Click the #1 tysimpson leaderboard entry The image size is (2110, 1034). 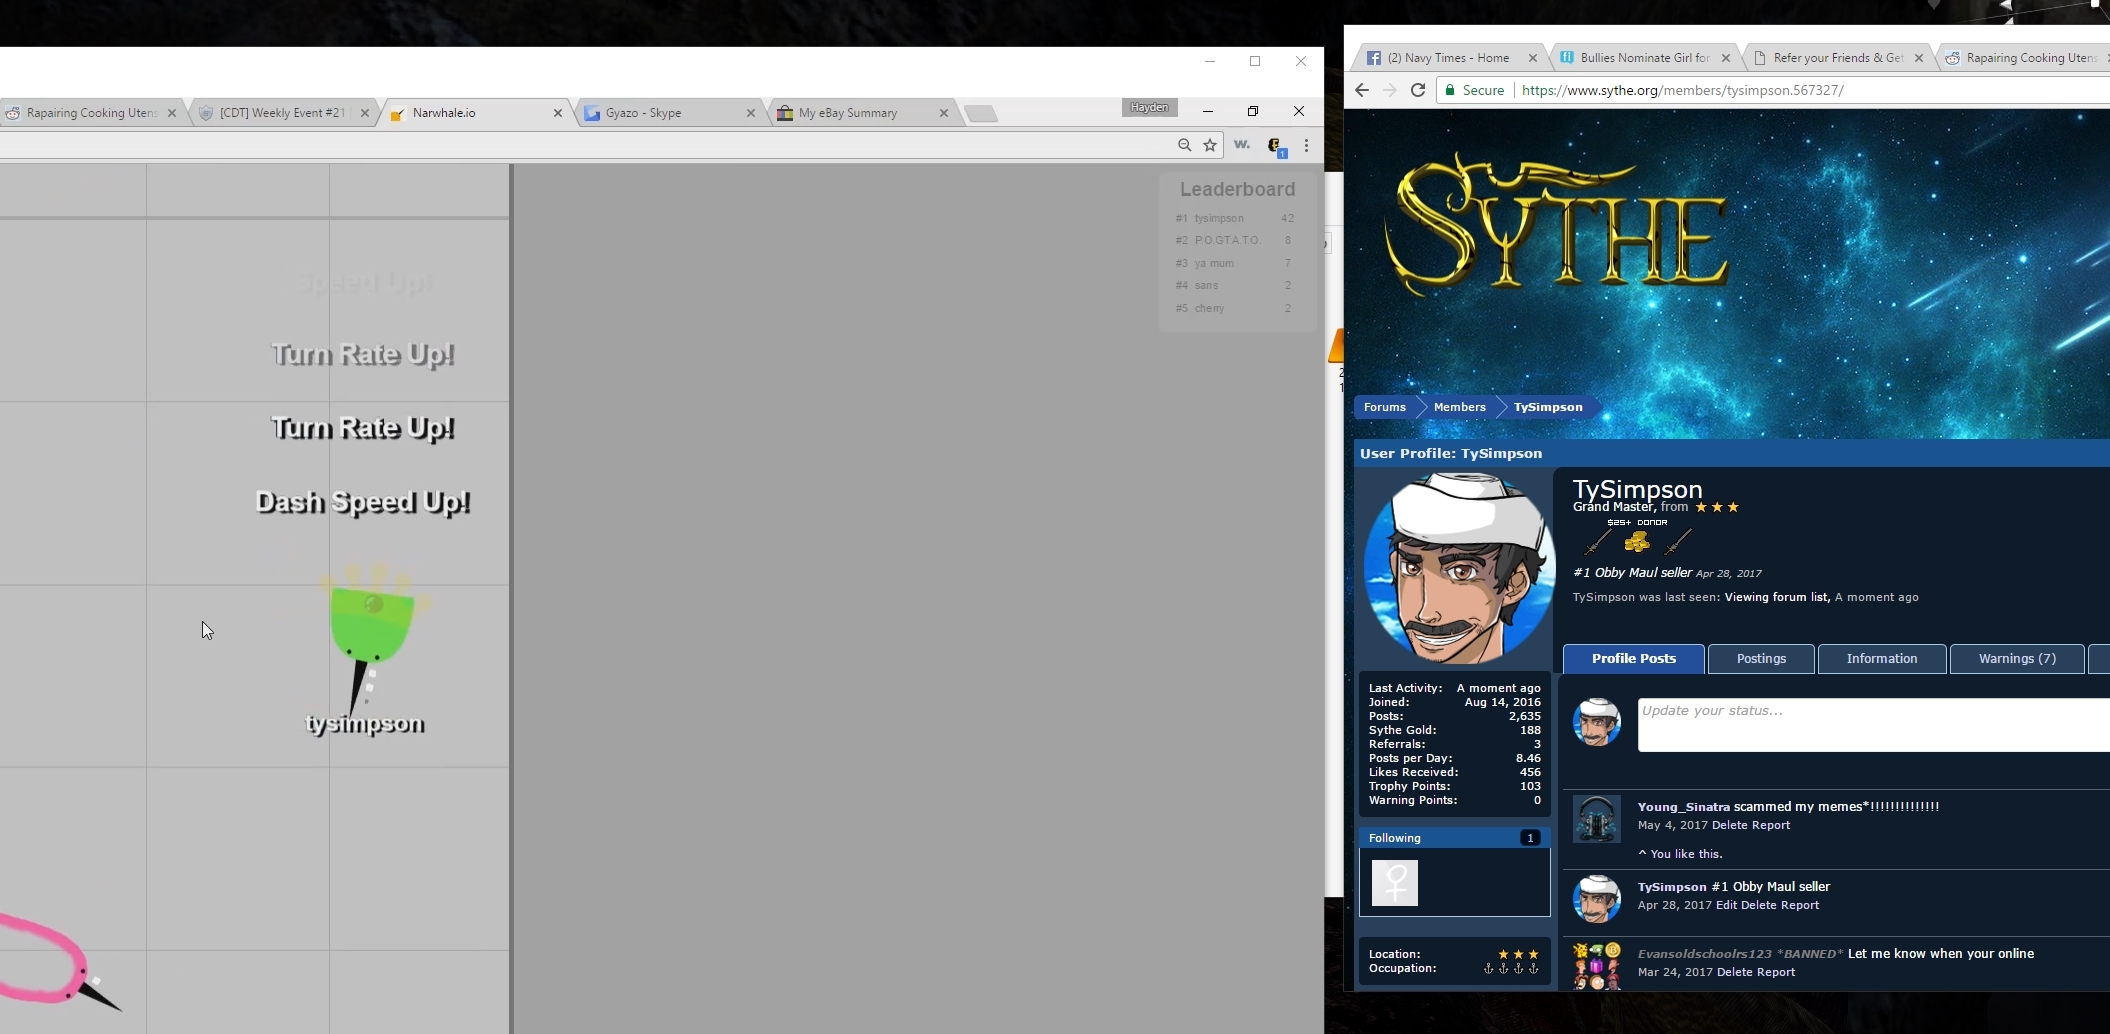[x=1235, y=218]
